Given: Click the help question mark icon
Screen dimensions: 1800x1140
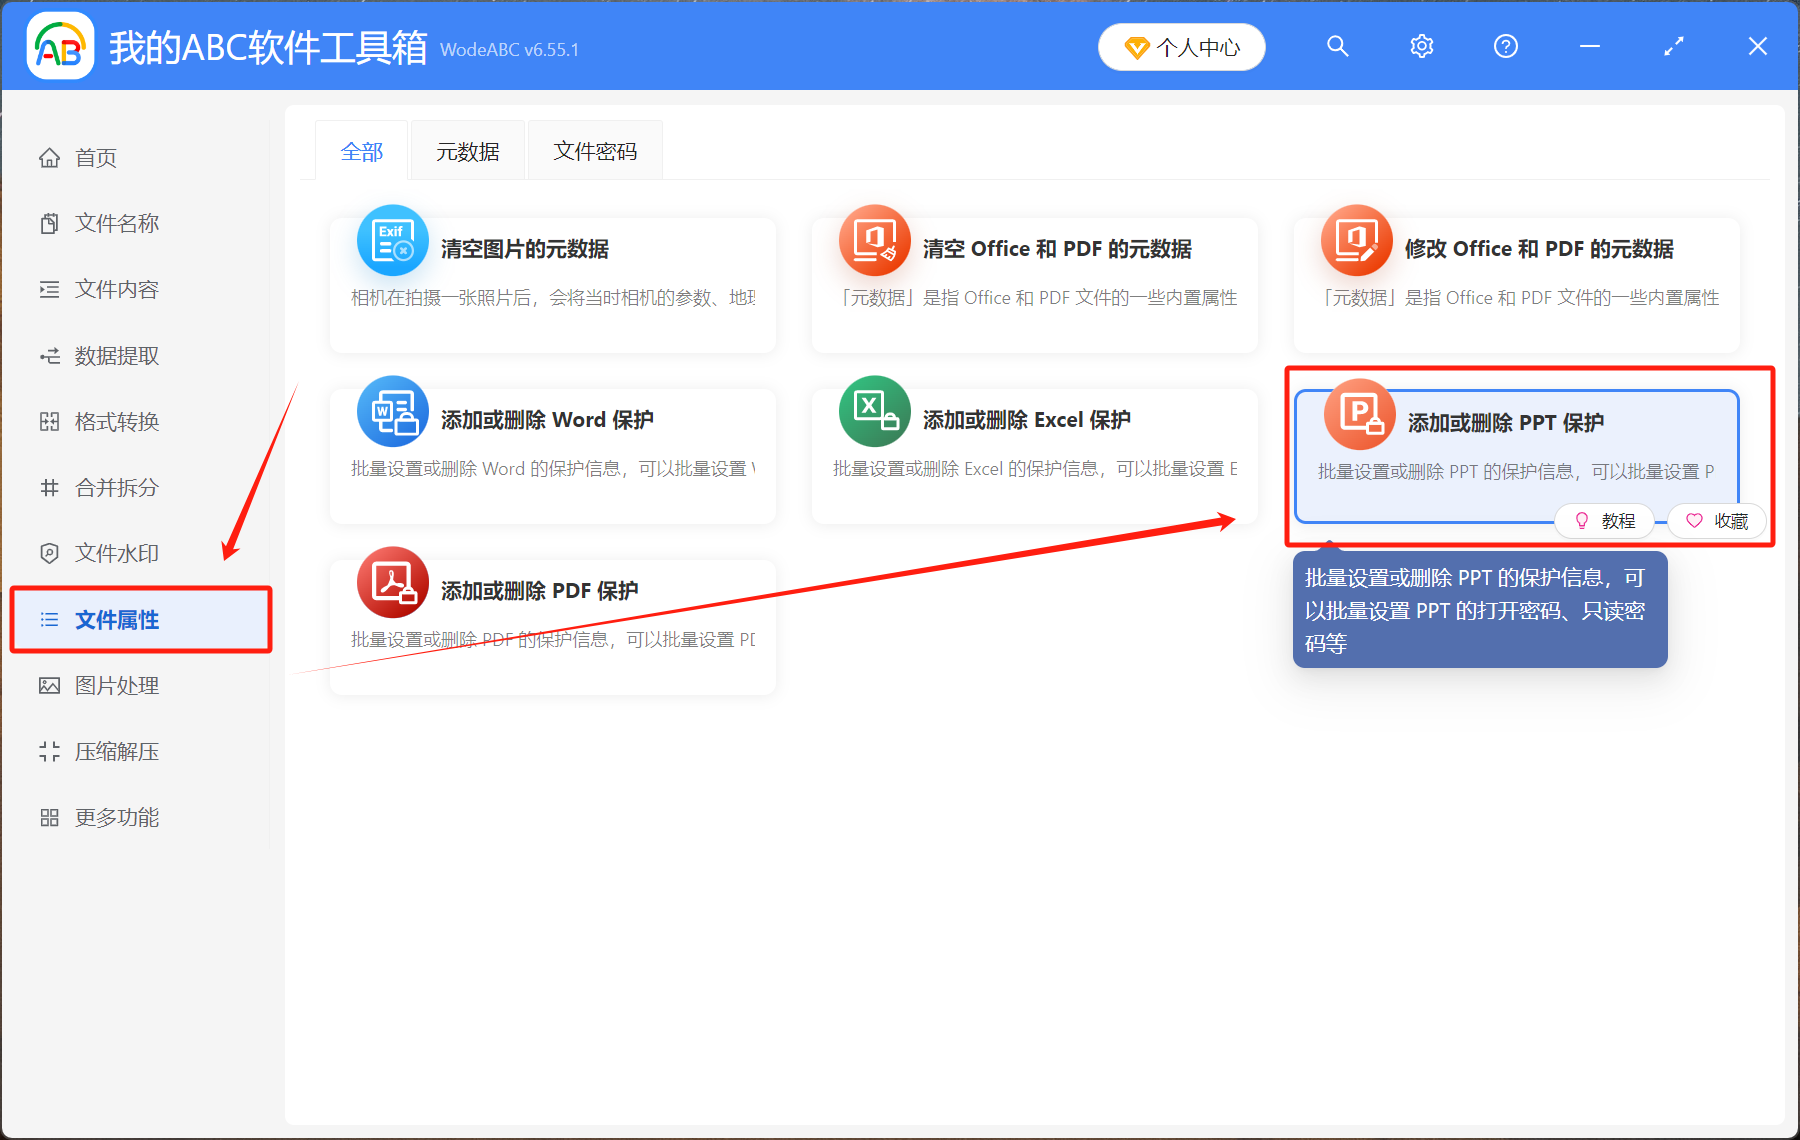Looking at the screenshot, I should (x=1505, y=46).
